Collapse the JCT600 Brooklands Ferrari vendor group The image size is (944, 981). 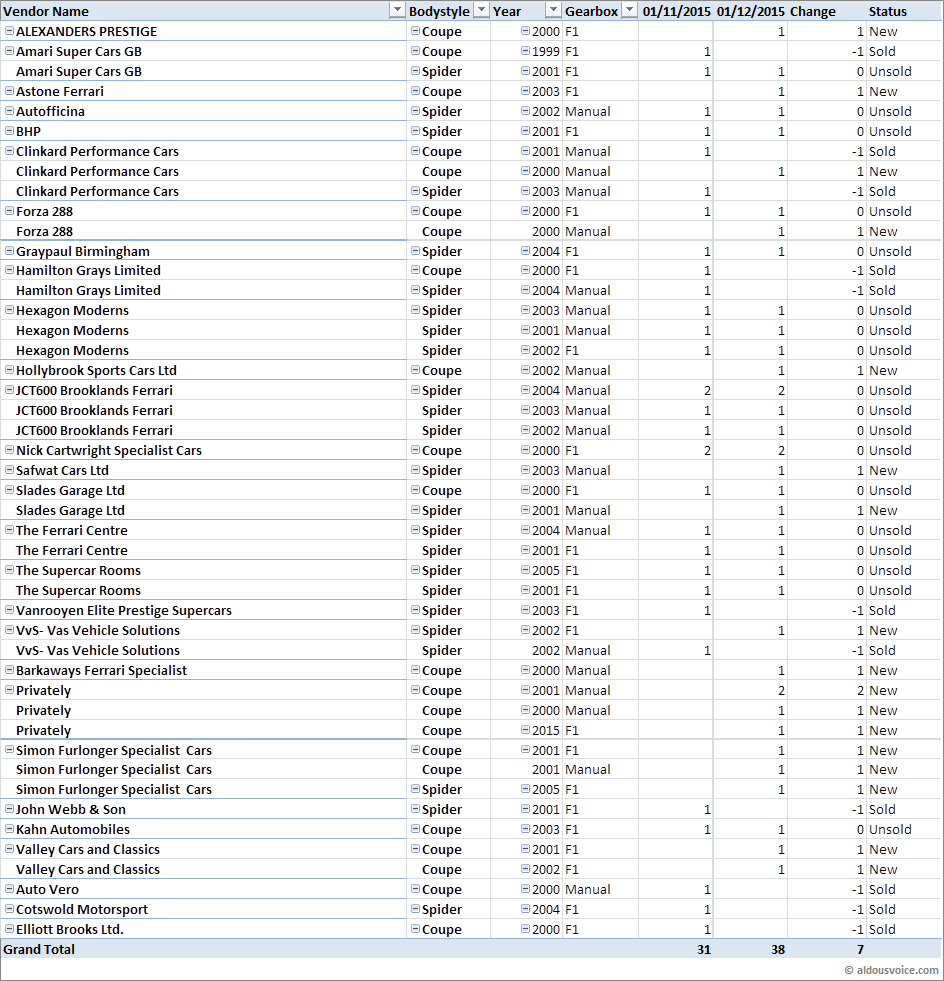[10, 390]
